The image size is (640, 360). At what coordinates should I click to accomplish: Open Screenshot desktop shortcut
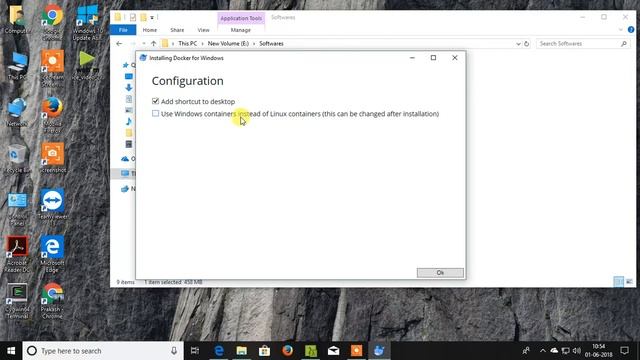click(x=52, y=158)
